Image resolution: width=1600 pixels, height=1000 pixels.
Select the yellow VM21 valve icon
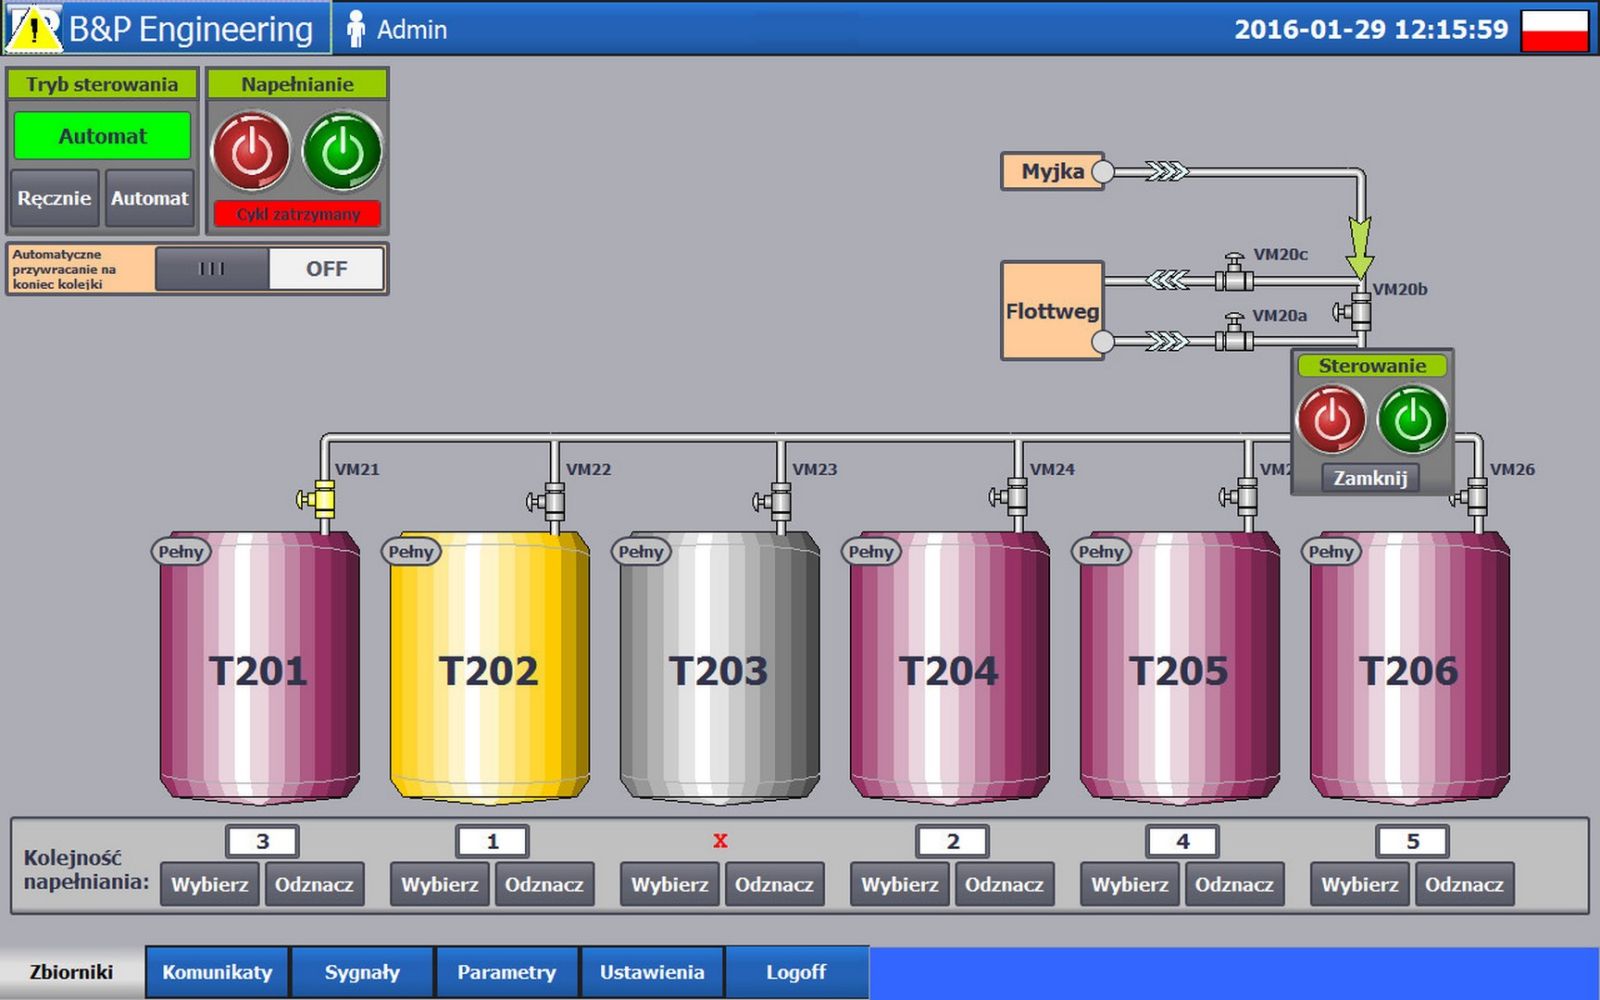[x=319, y=498]
